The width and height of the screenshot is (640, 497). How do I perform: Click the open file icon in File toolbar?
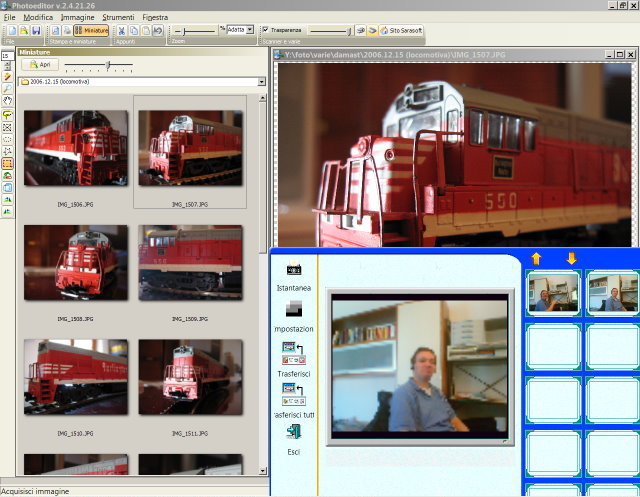[x=24, y=31]
